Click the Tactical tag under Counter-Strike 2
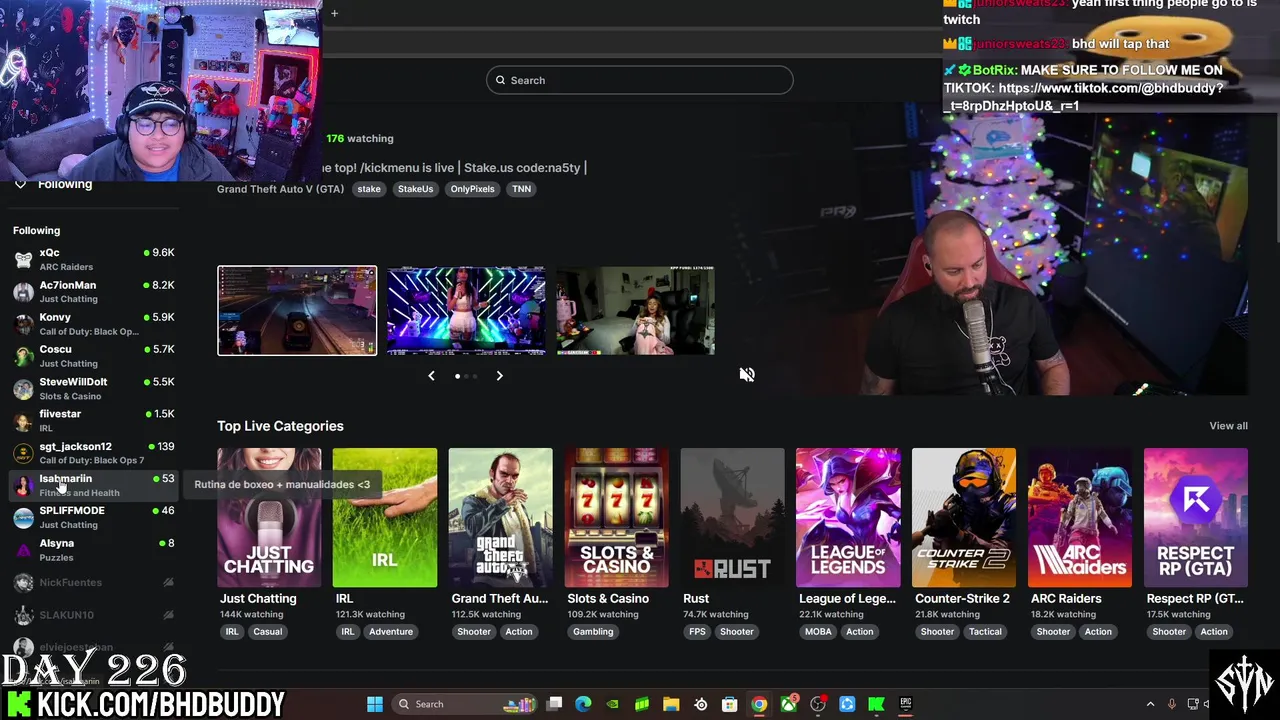Image resolution: width=1280 pixels, height=720 pixels. point(985,632)
